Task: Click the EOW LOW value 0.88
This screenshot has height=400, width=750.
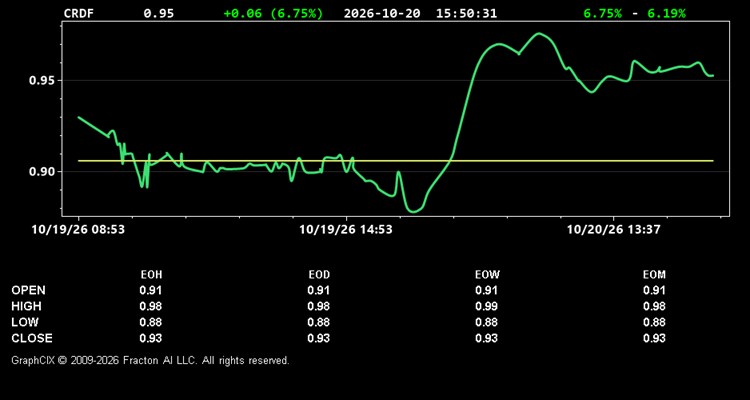Action: click(x=486, y=322)
